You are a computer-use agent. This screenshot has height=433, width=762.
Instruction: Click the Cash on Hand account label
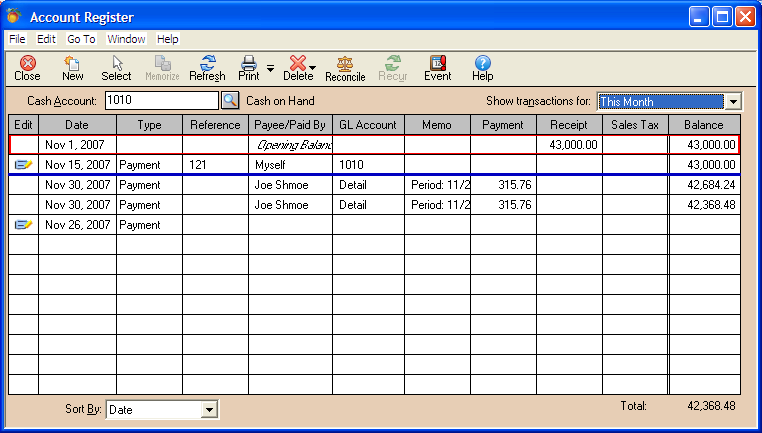tap(280, 101)
